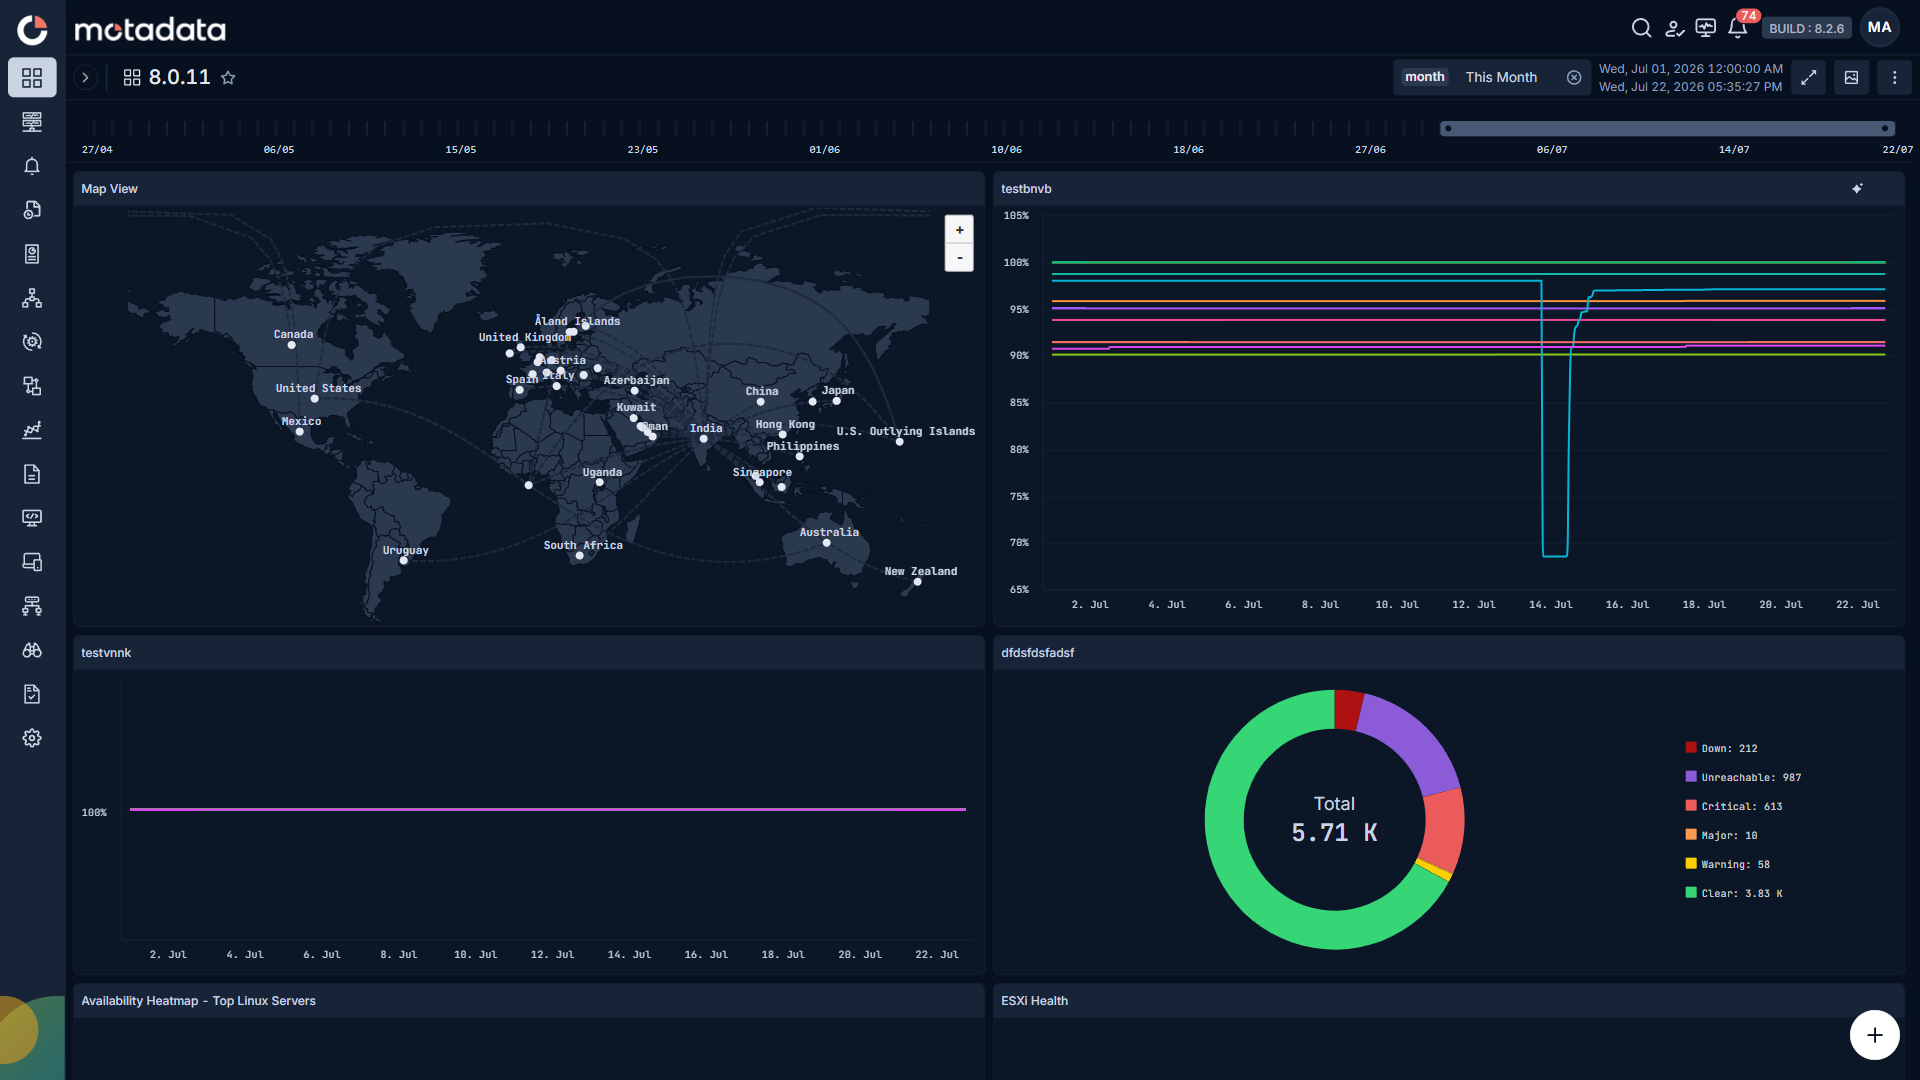Open the binoculars explorer sidebar icon
Screen dimensions: 1920x1080
coord(32,650)
